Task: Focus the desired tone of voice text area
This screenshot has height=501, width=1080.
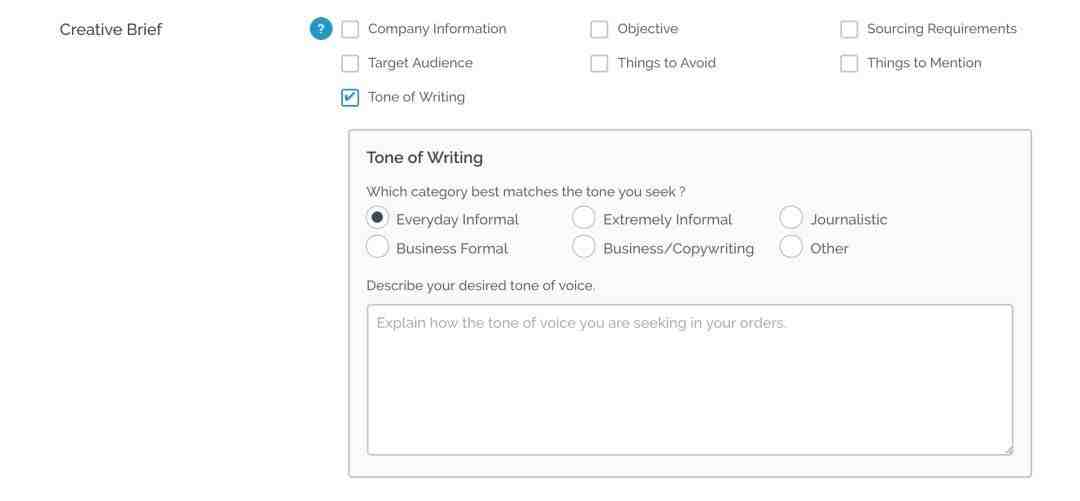Action: (x=689, y=380)
